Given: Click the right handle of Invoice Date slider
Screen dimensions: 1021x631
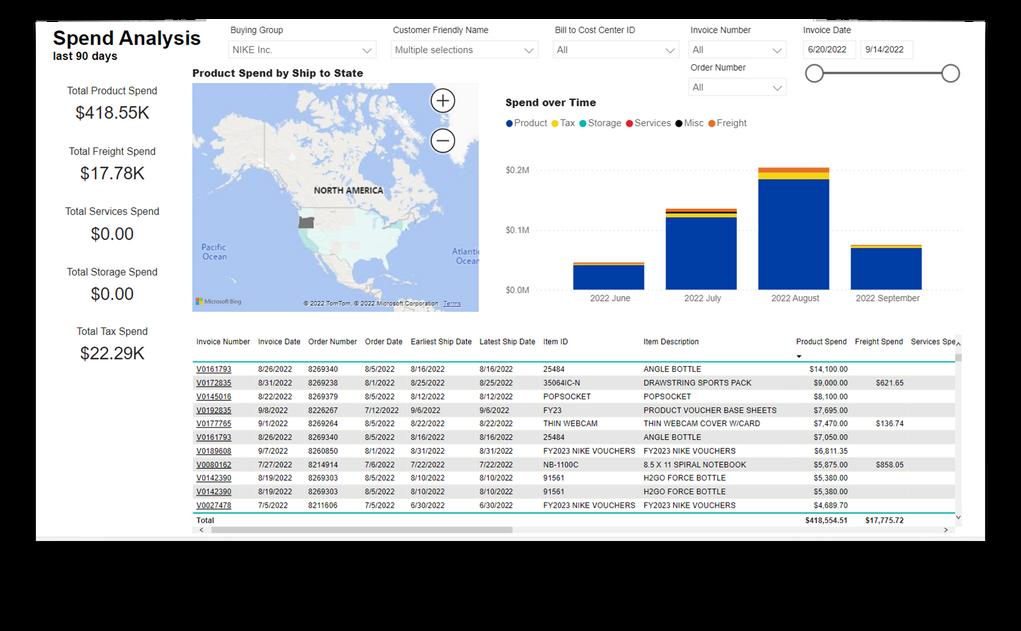Looking at the screenshot, I should (951, 74).
